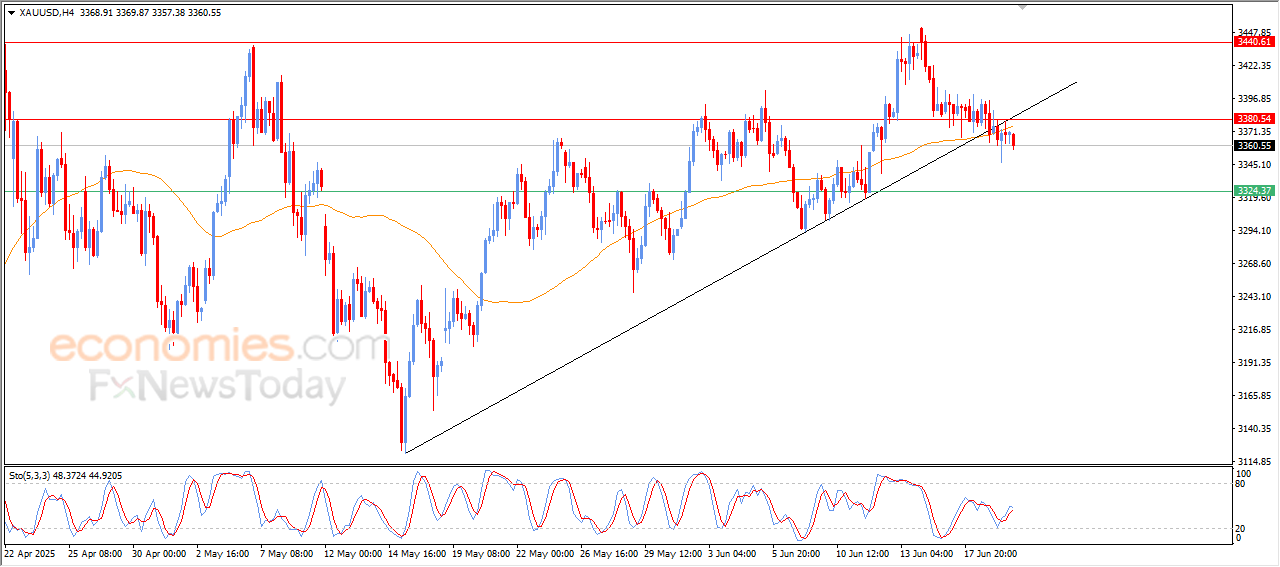Click the chart shift triangle marker at top

point(1022,6)
